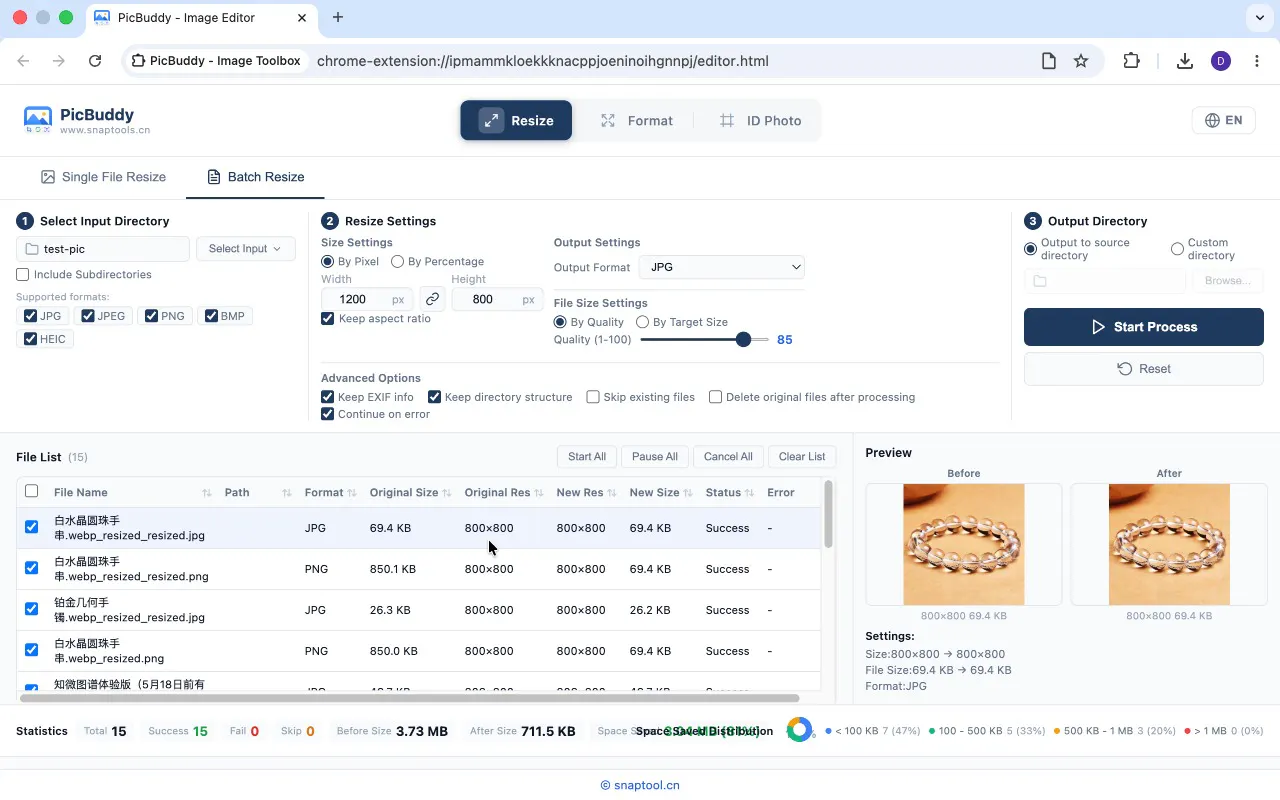Uncheck the JPG supported format
Image resolution: width=1280 pixels, height=800 pixels.
[x=30, y=316]
